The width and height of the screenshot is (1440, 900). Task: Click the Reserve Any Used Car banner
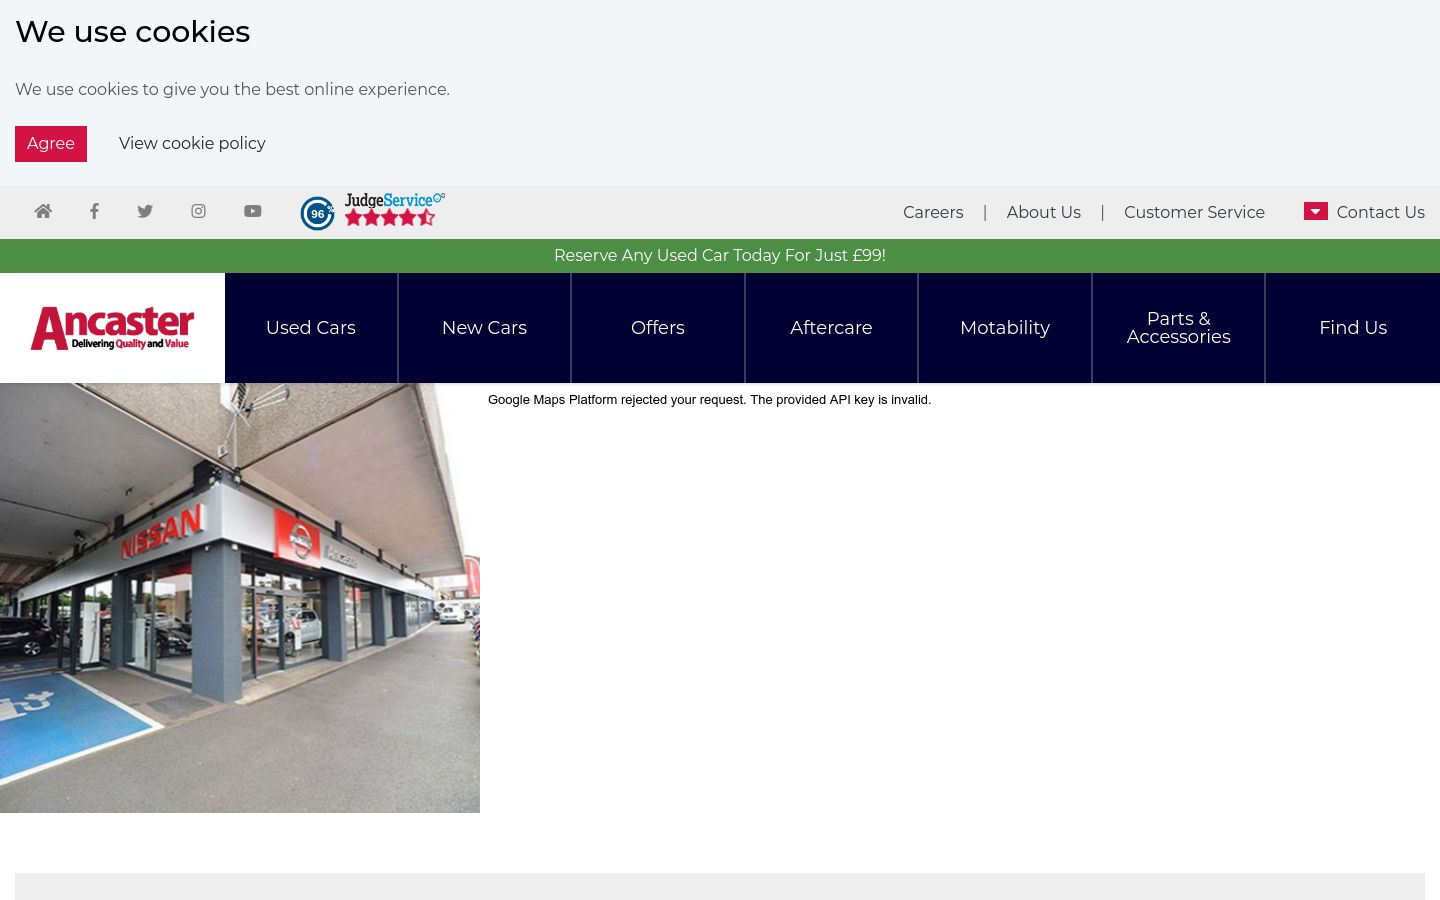click(720, 256)
